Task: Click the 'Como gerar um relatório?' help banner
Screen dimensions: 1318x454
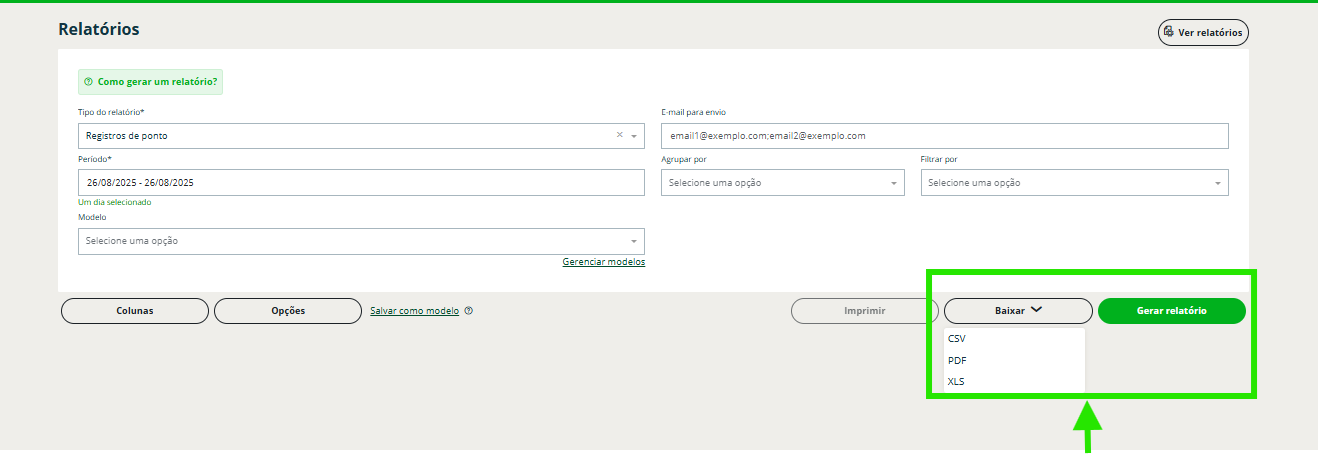Action: [150, 81]
